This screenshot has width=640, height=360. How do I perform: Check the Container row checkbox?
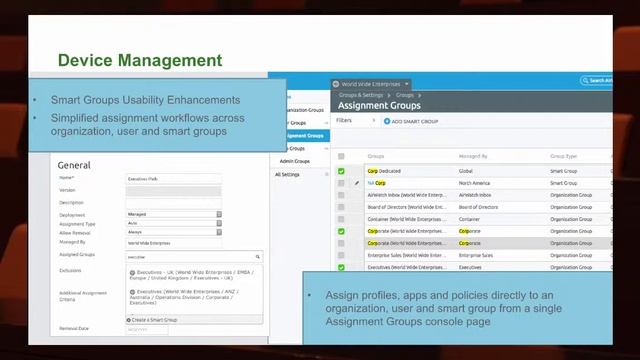click(x=341, y=219)
